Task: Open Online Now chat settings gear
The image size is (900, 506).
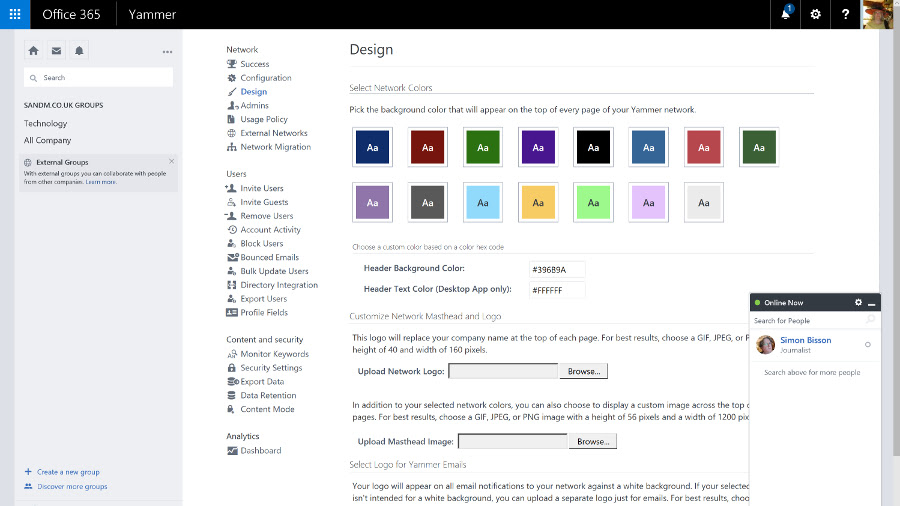Action: click(858, 302)
